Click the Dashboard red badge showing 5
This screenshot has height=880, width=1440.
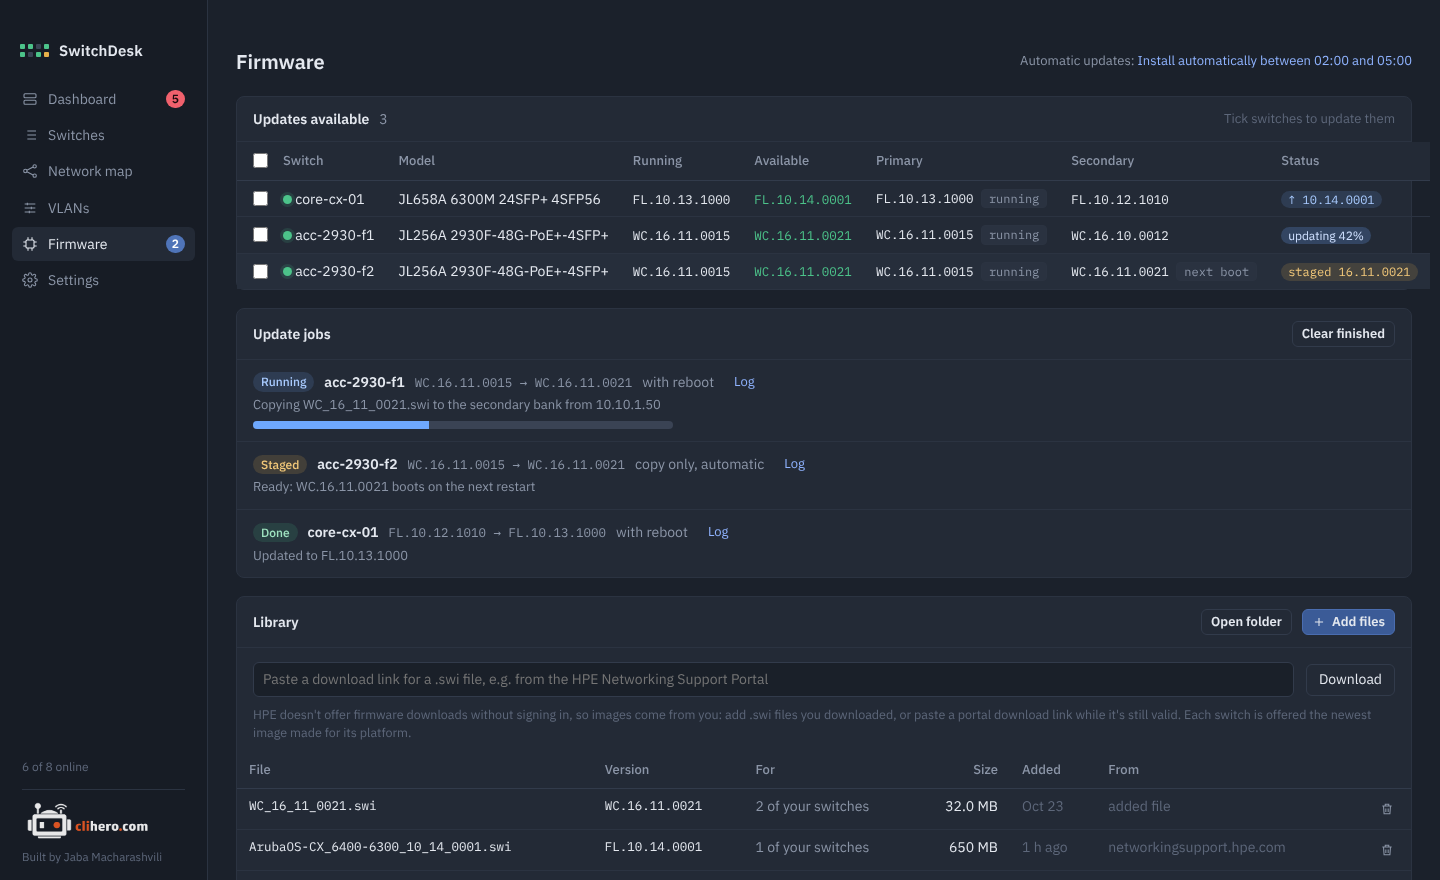coord(175,99)
